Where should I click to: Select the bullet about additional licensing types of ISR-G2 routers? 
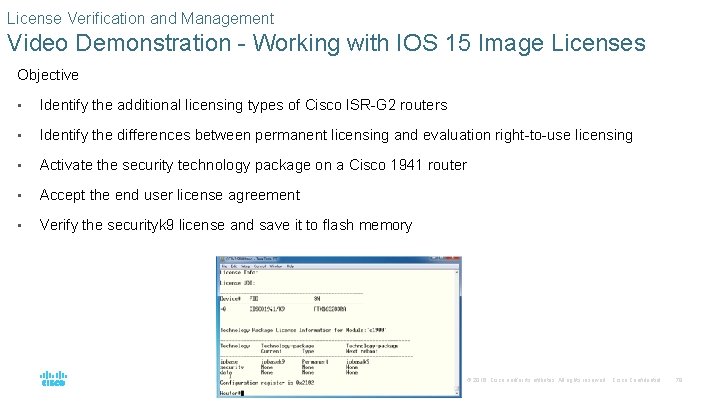243,105
